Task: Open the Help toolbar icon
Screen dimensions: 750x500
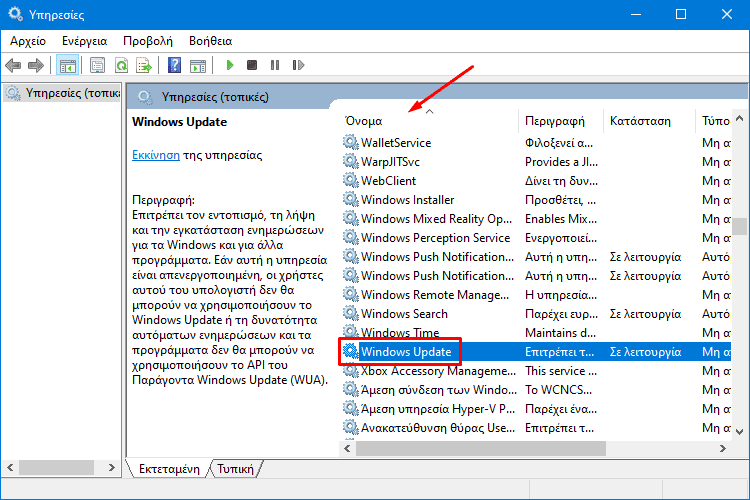Action: (175, 65)
